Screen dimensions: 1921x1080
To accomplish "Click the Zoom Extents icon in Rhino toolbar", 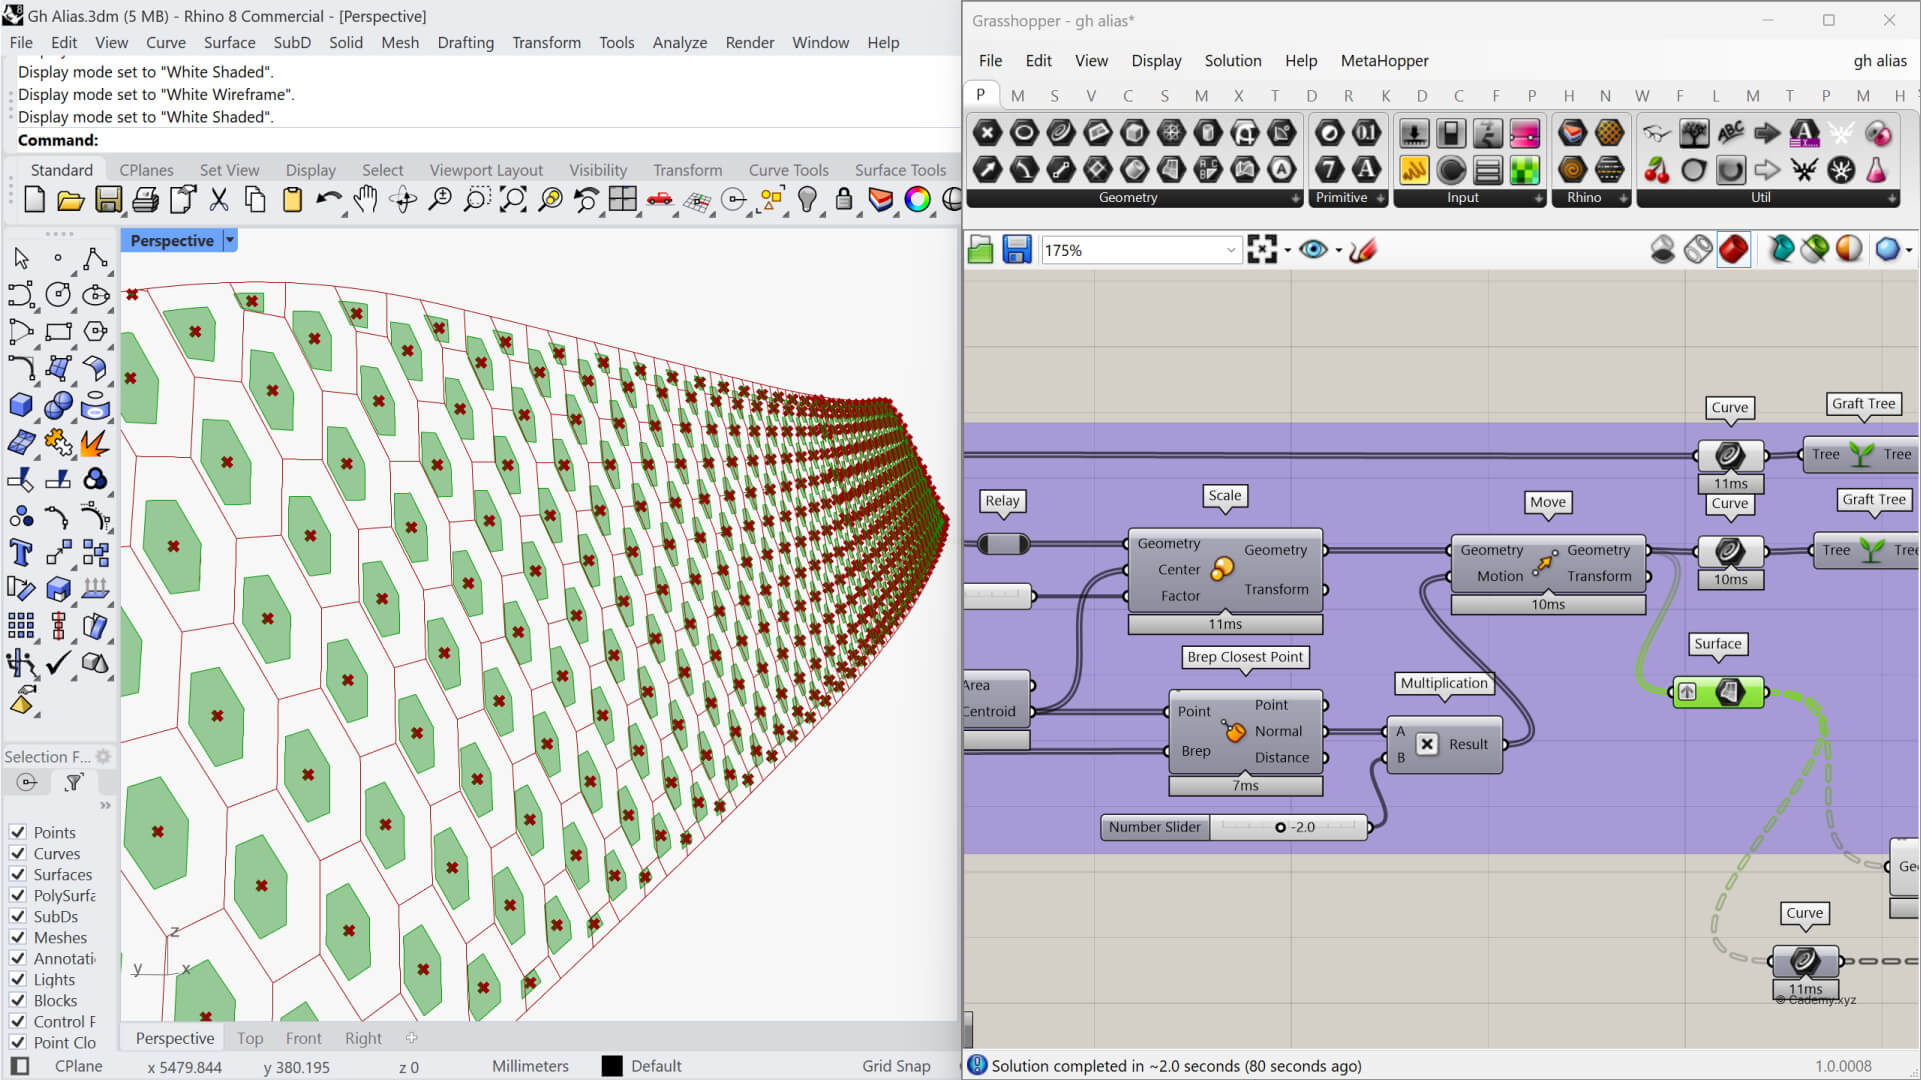I will (x=513, y=200).
